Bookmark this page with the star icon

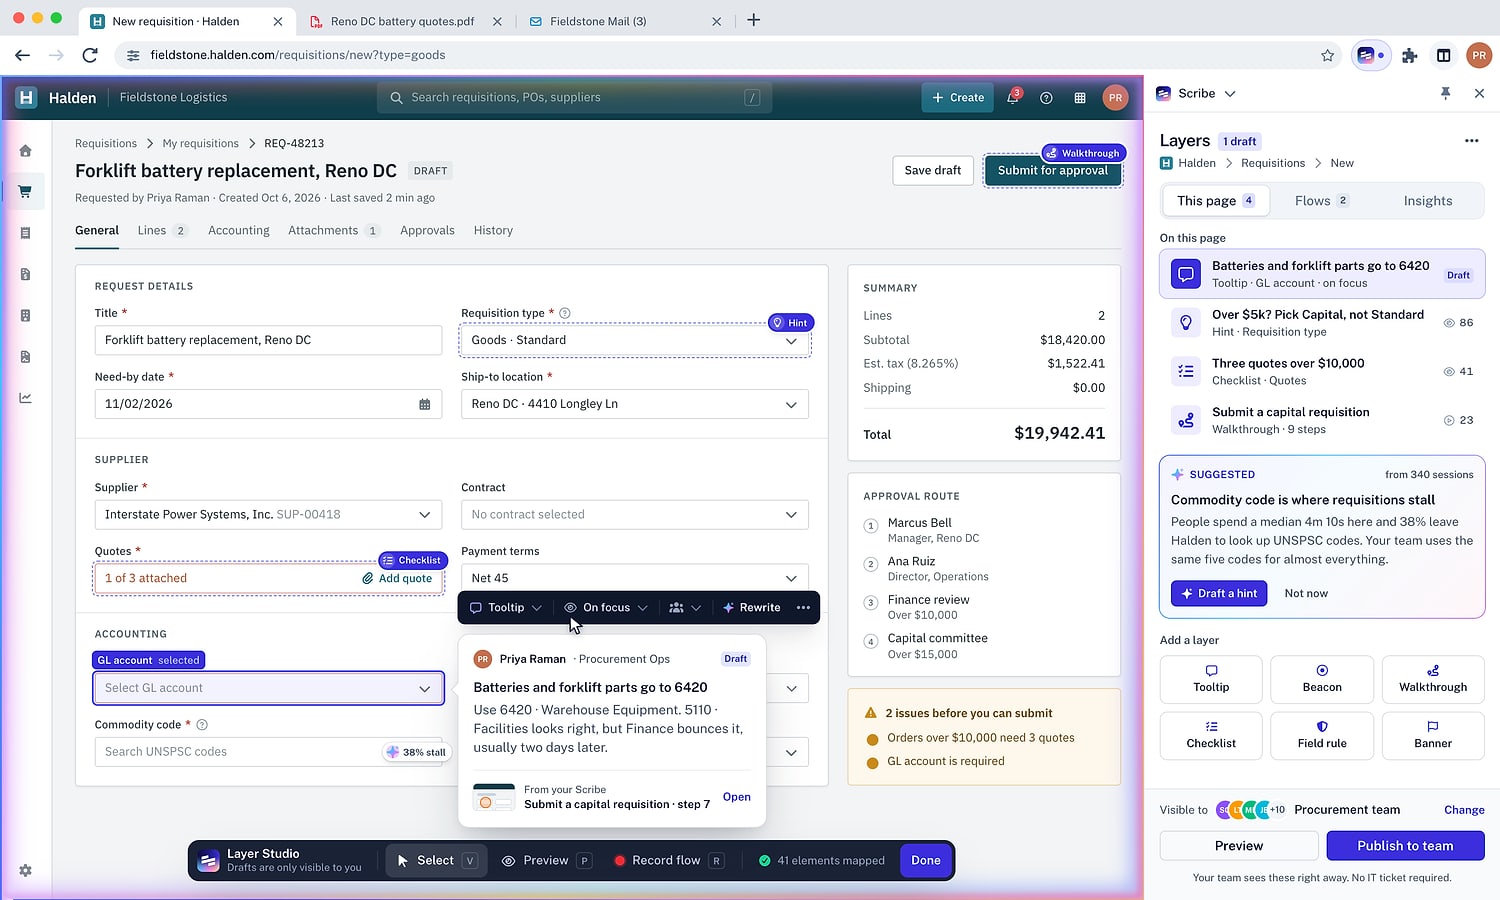(x=1327, y=55)
